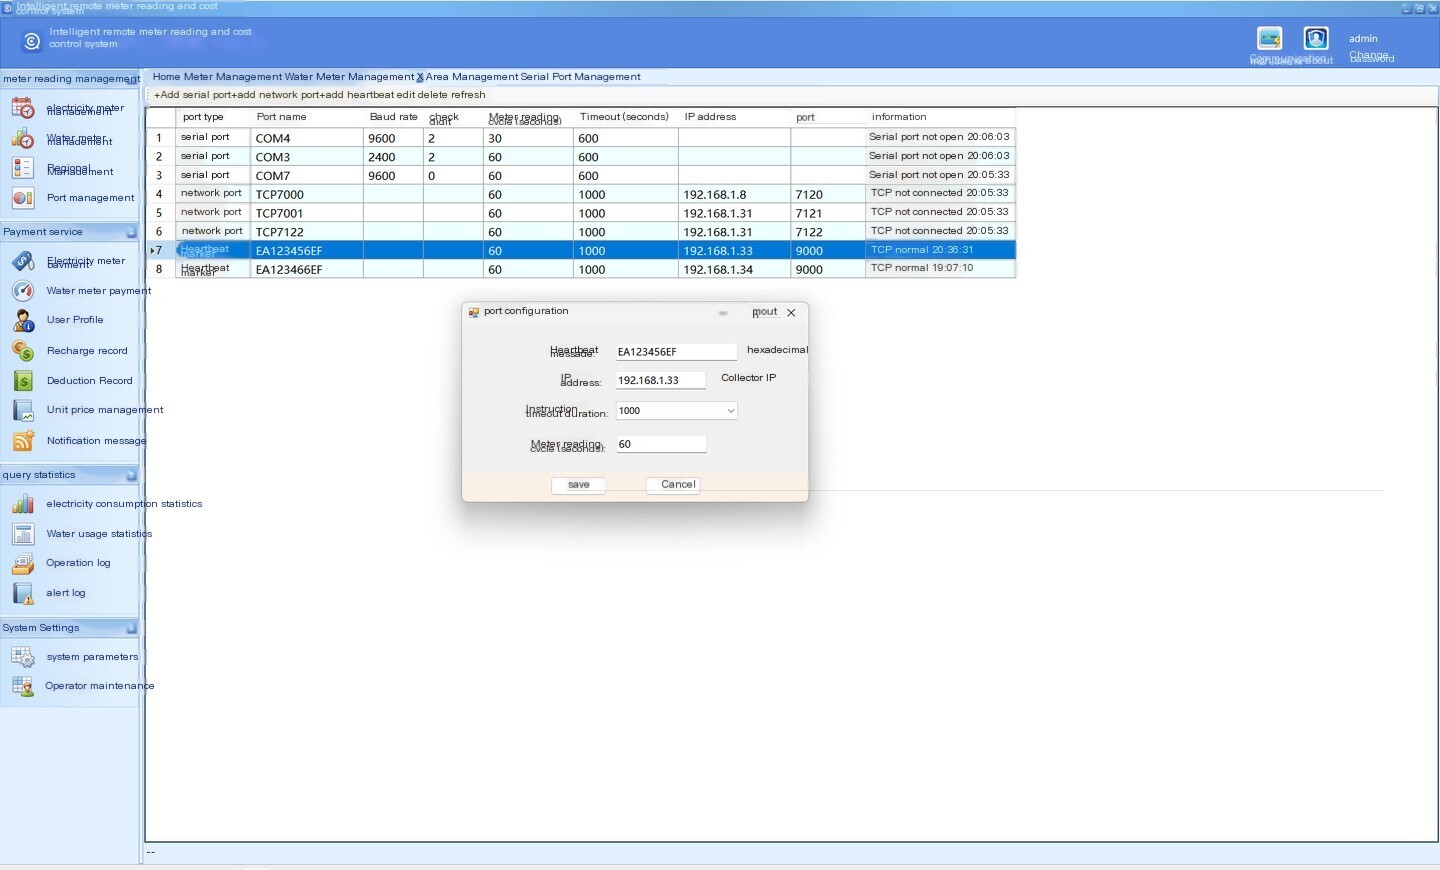Click the Operation log icon
The image size is (1440, 870).
(23, 563)
